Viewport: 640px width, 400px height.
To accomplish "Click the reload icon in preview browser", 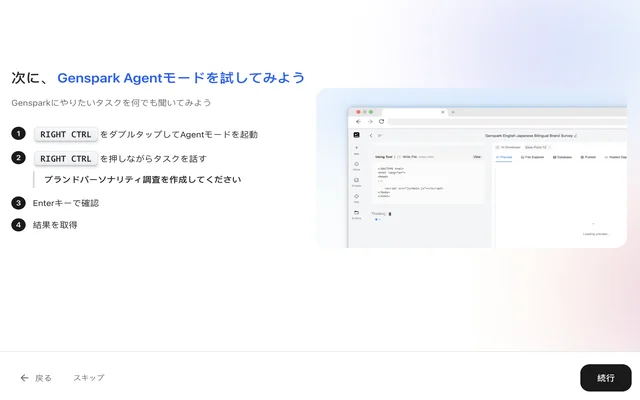I will [381, 122].
